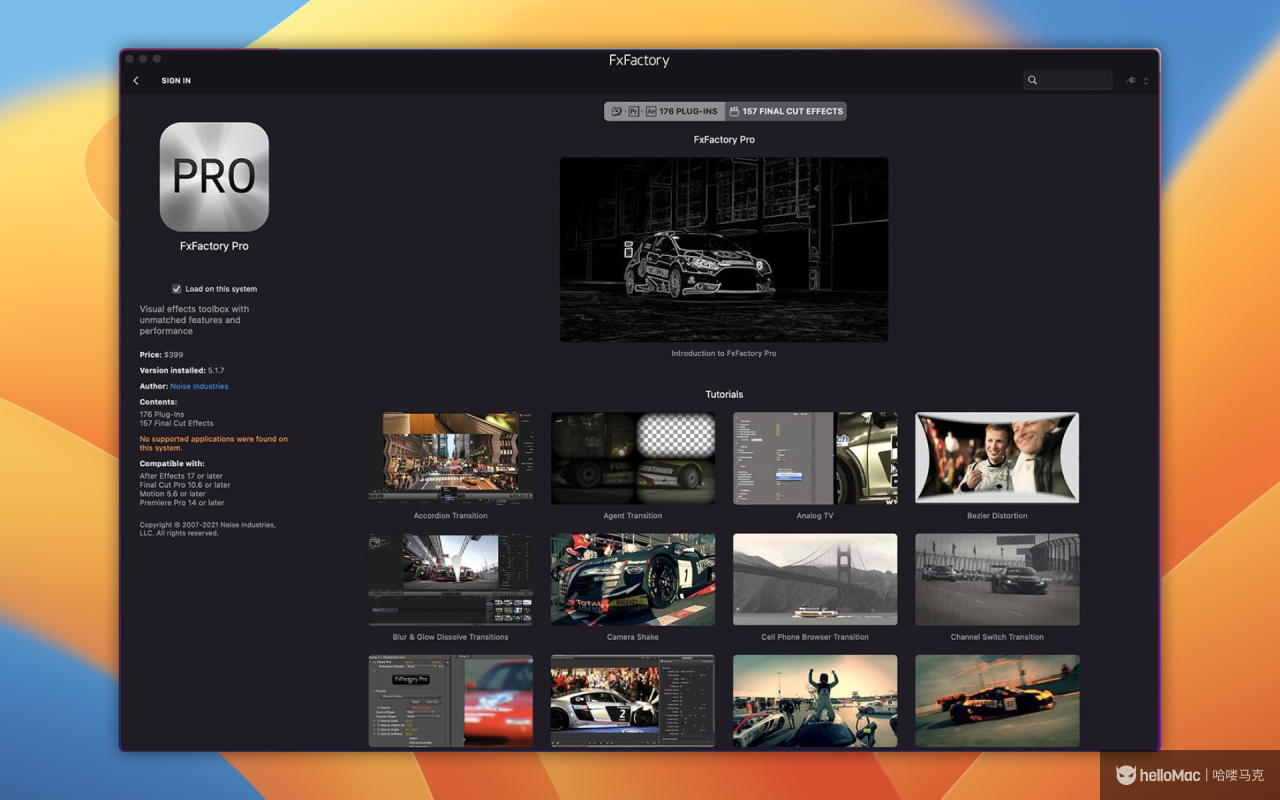Screen dimensions: 1280x800
Task: Click the Motion icon in plug-ins tab
Action: pyautogui.click(x=617, y=111)
